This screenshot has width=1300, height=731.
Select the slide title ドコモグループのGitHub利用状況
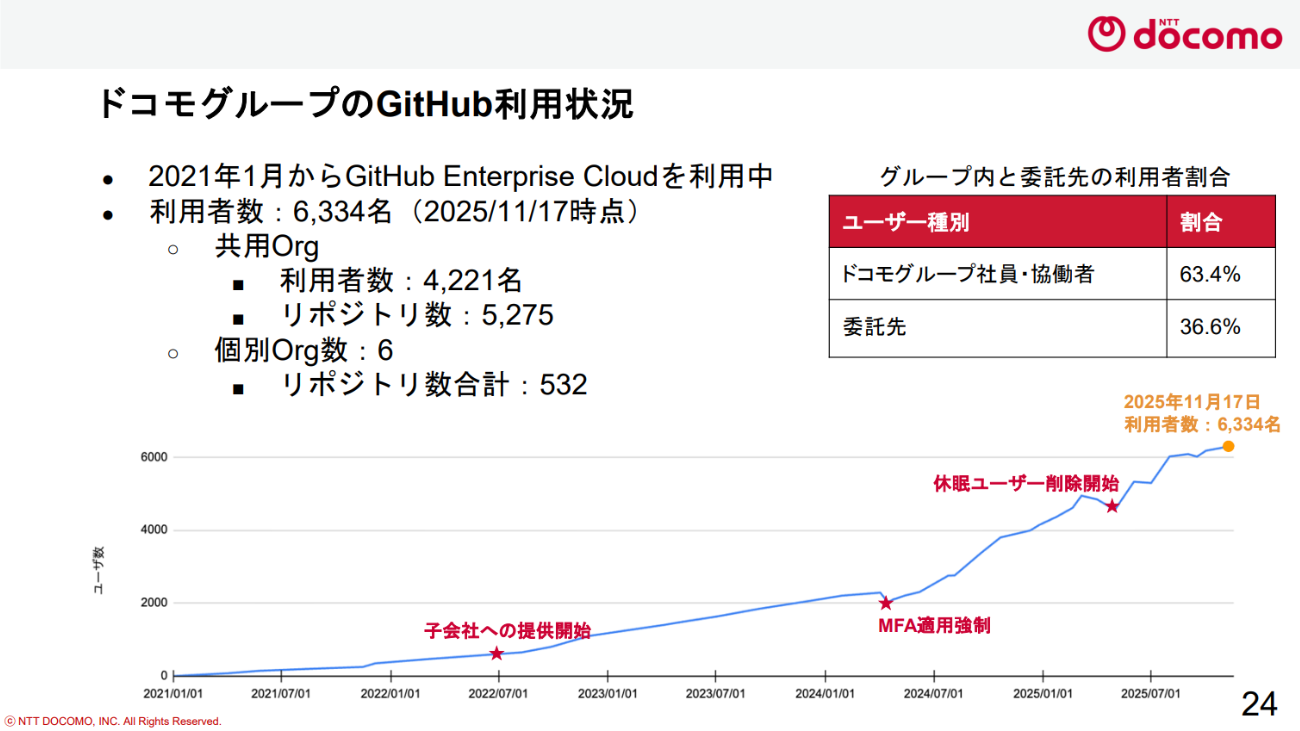click(365, 104)
